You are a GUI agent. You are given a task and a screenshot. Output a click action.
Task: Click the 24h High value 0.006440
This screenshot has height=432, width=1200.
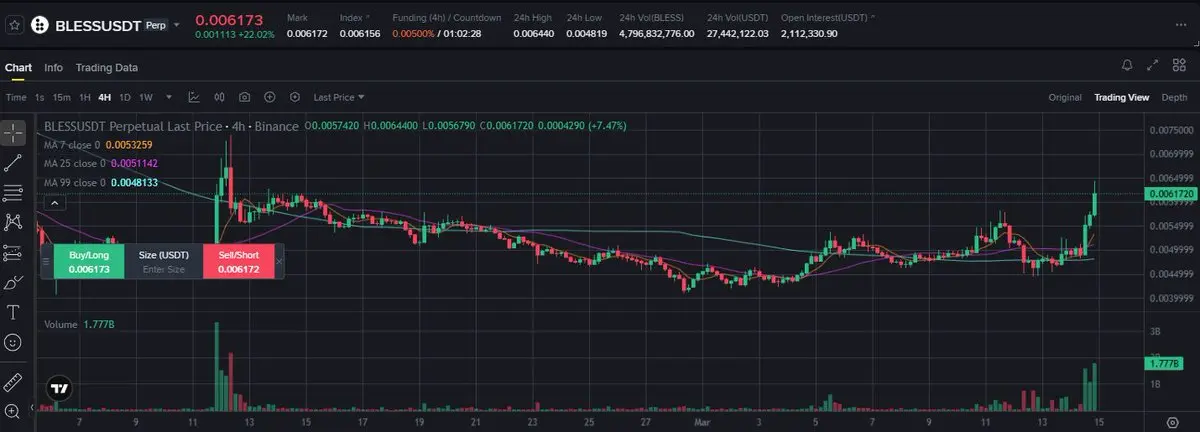pos(532,33)
